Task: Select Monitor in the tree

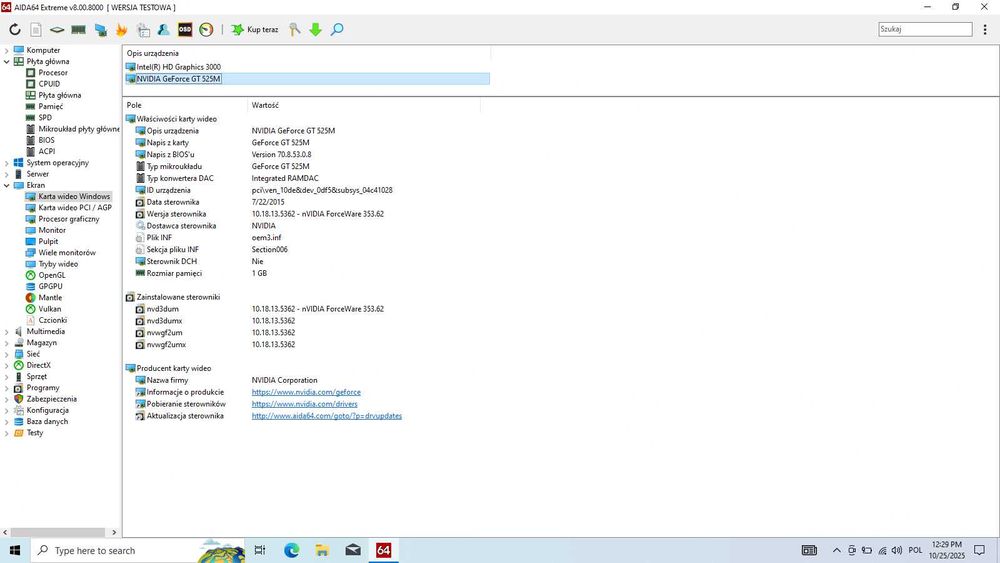Action: click(52, 230)
